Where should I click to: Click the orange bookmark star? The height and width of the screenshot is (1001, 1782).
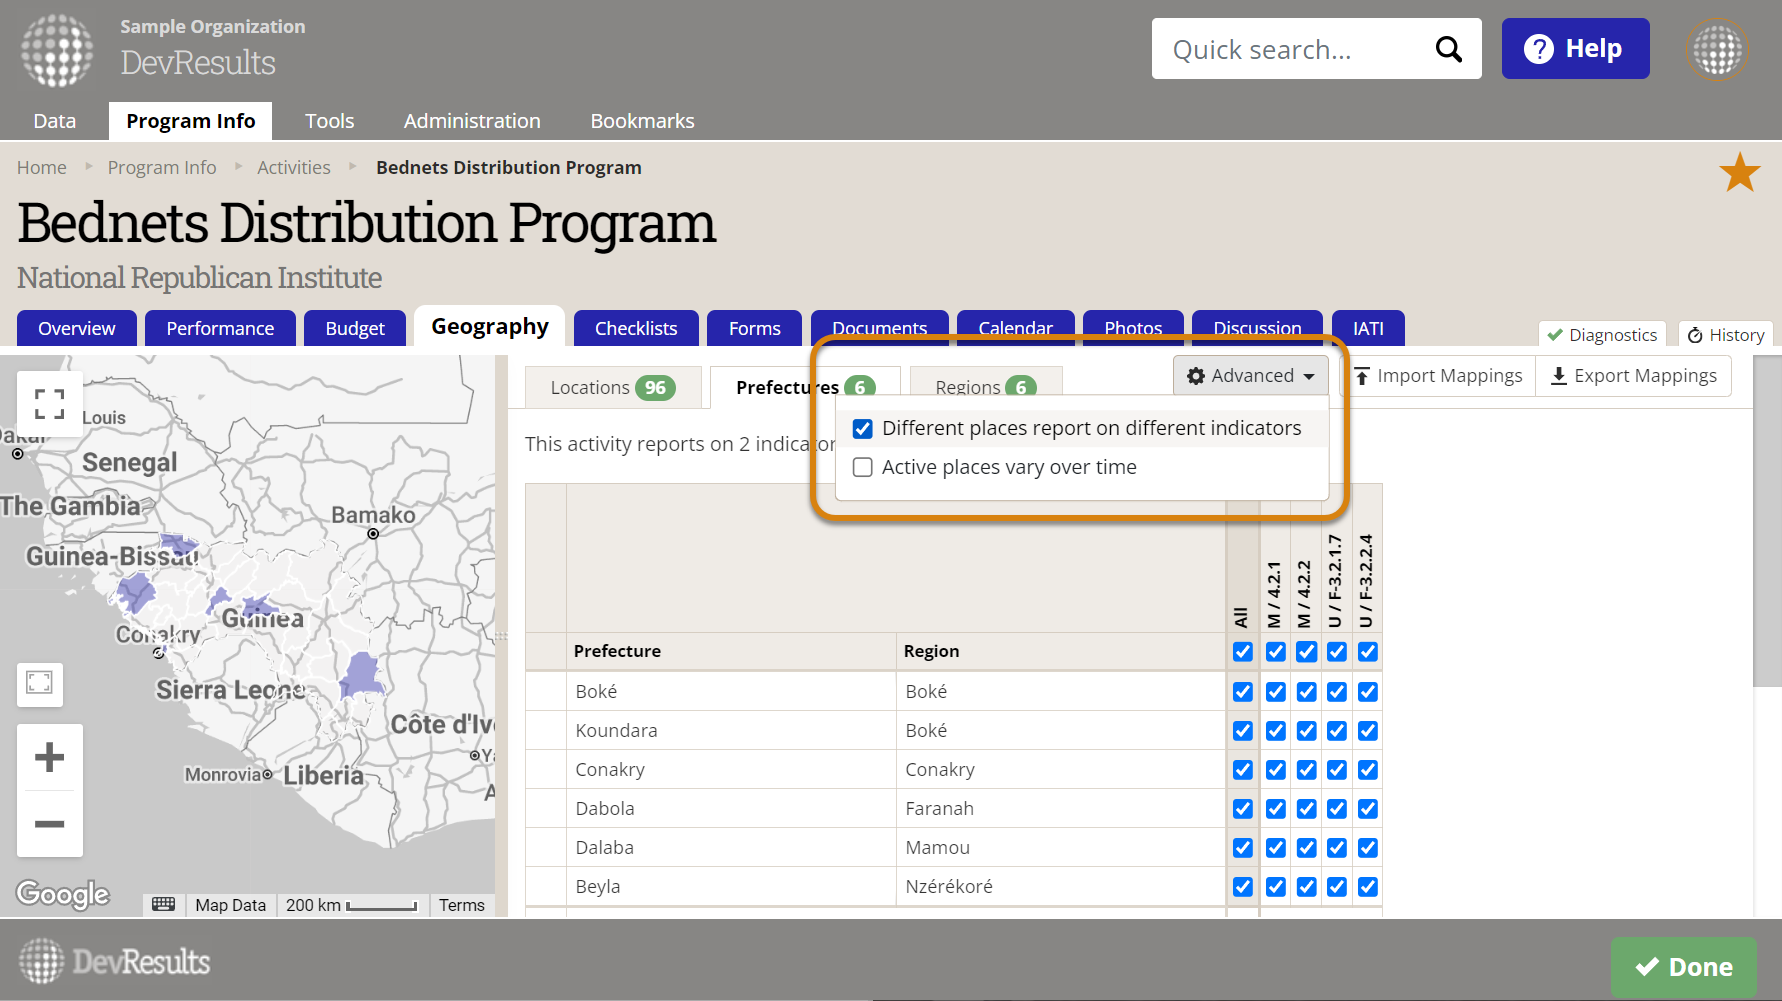(x=1740, y=172)
